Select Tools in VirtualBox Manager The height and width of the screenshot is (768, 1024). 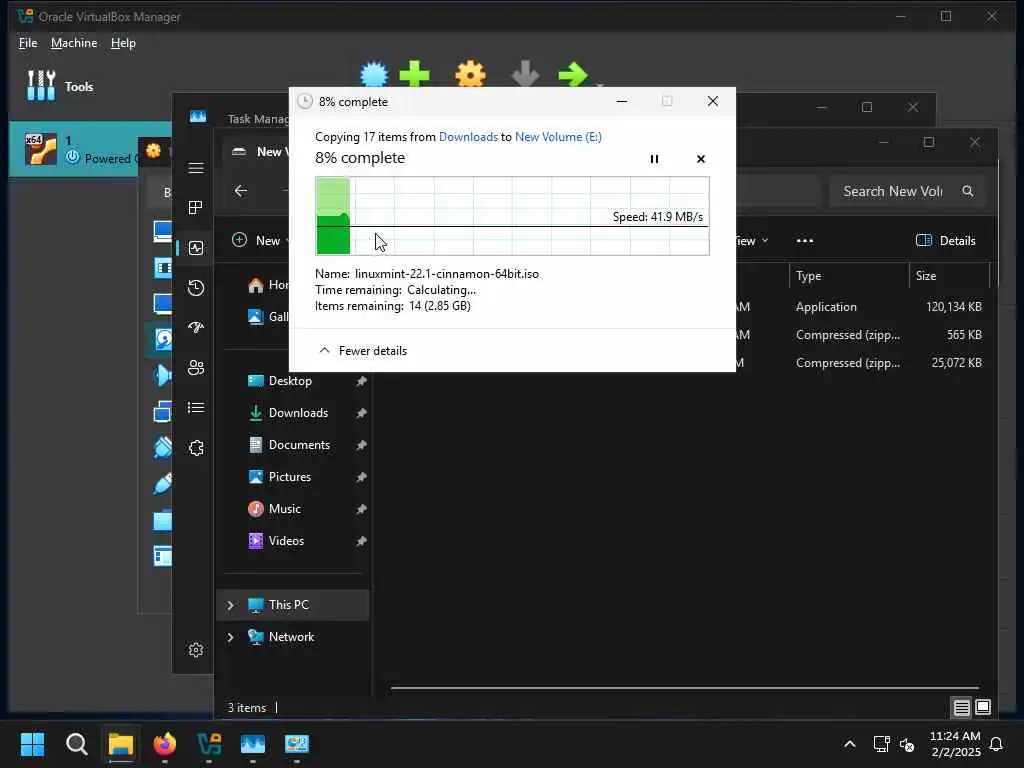pos(60,86)
